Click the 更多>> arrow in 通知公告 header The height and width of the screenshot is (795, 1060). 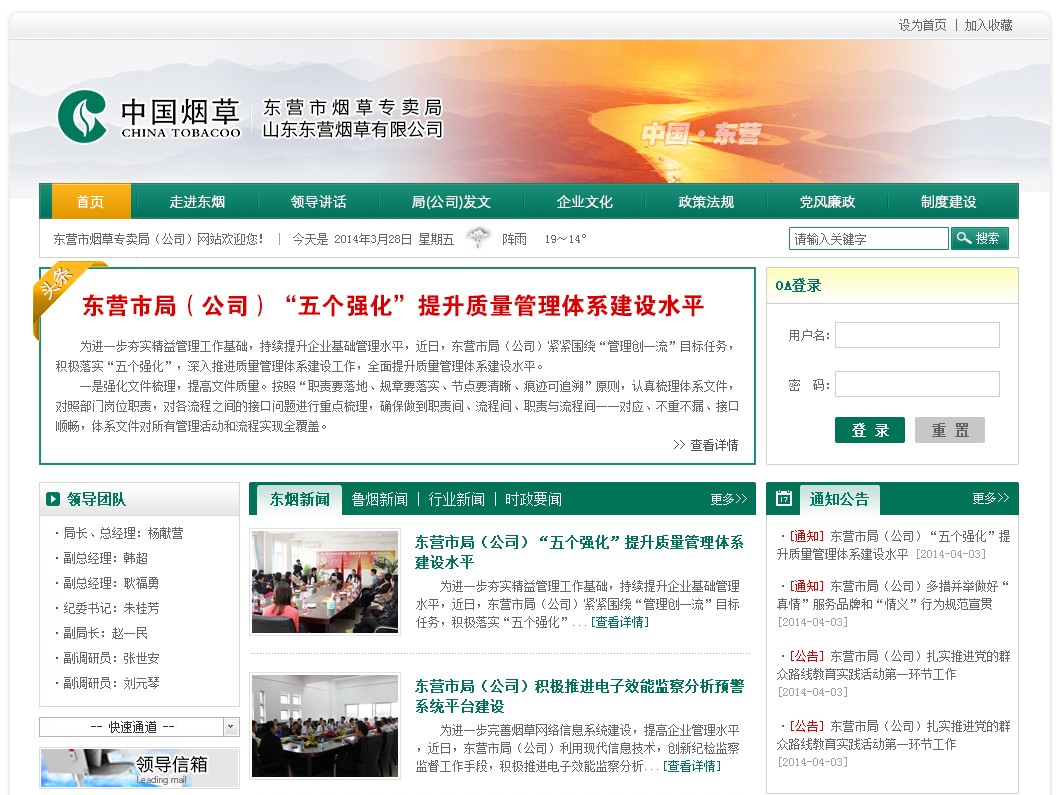(x=990, y=499)
